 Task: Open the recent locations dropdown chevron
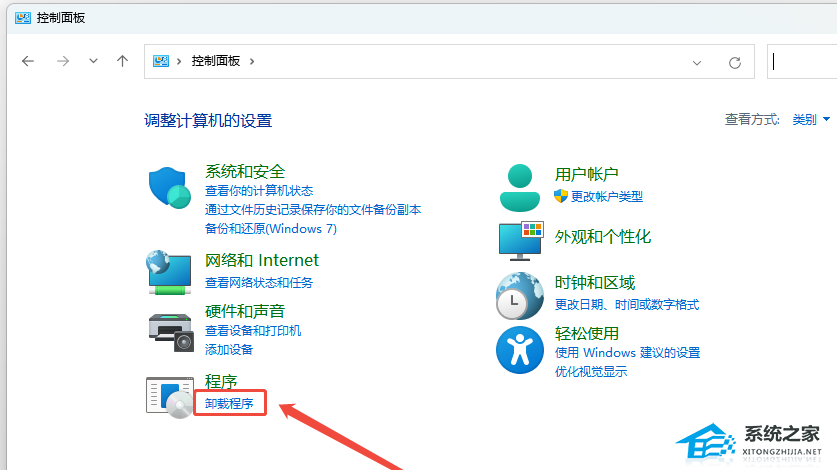93,61
